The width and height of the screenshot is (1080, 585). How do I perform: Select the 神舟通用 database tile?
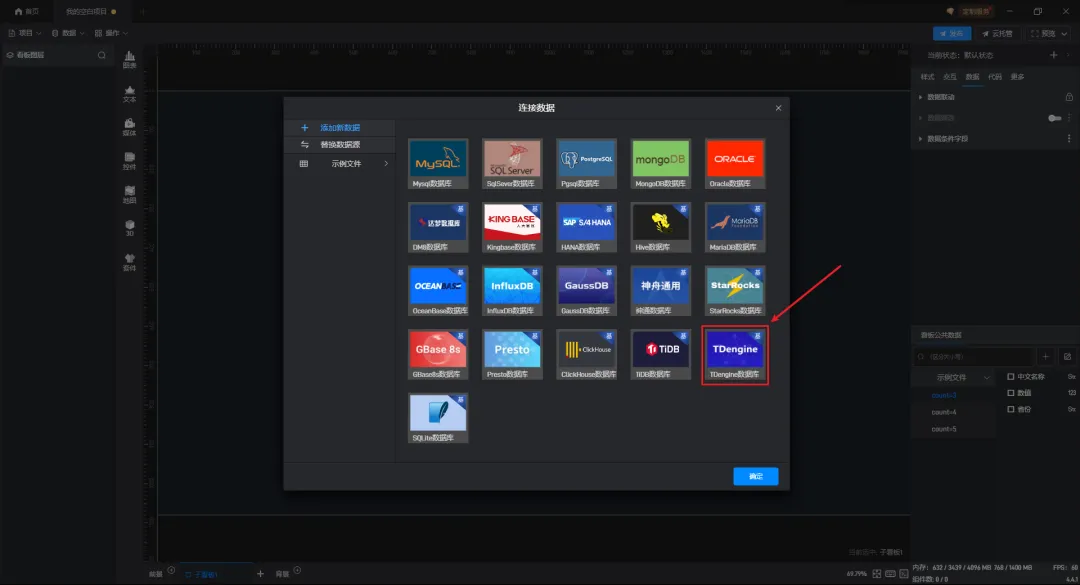pos(661,291)
